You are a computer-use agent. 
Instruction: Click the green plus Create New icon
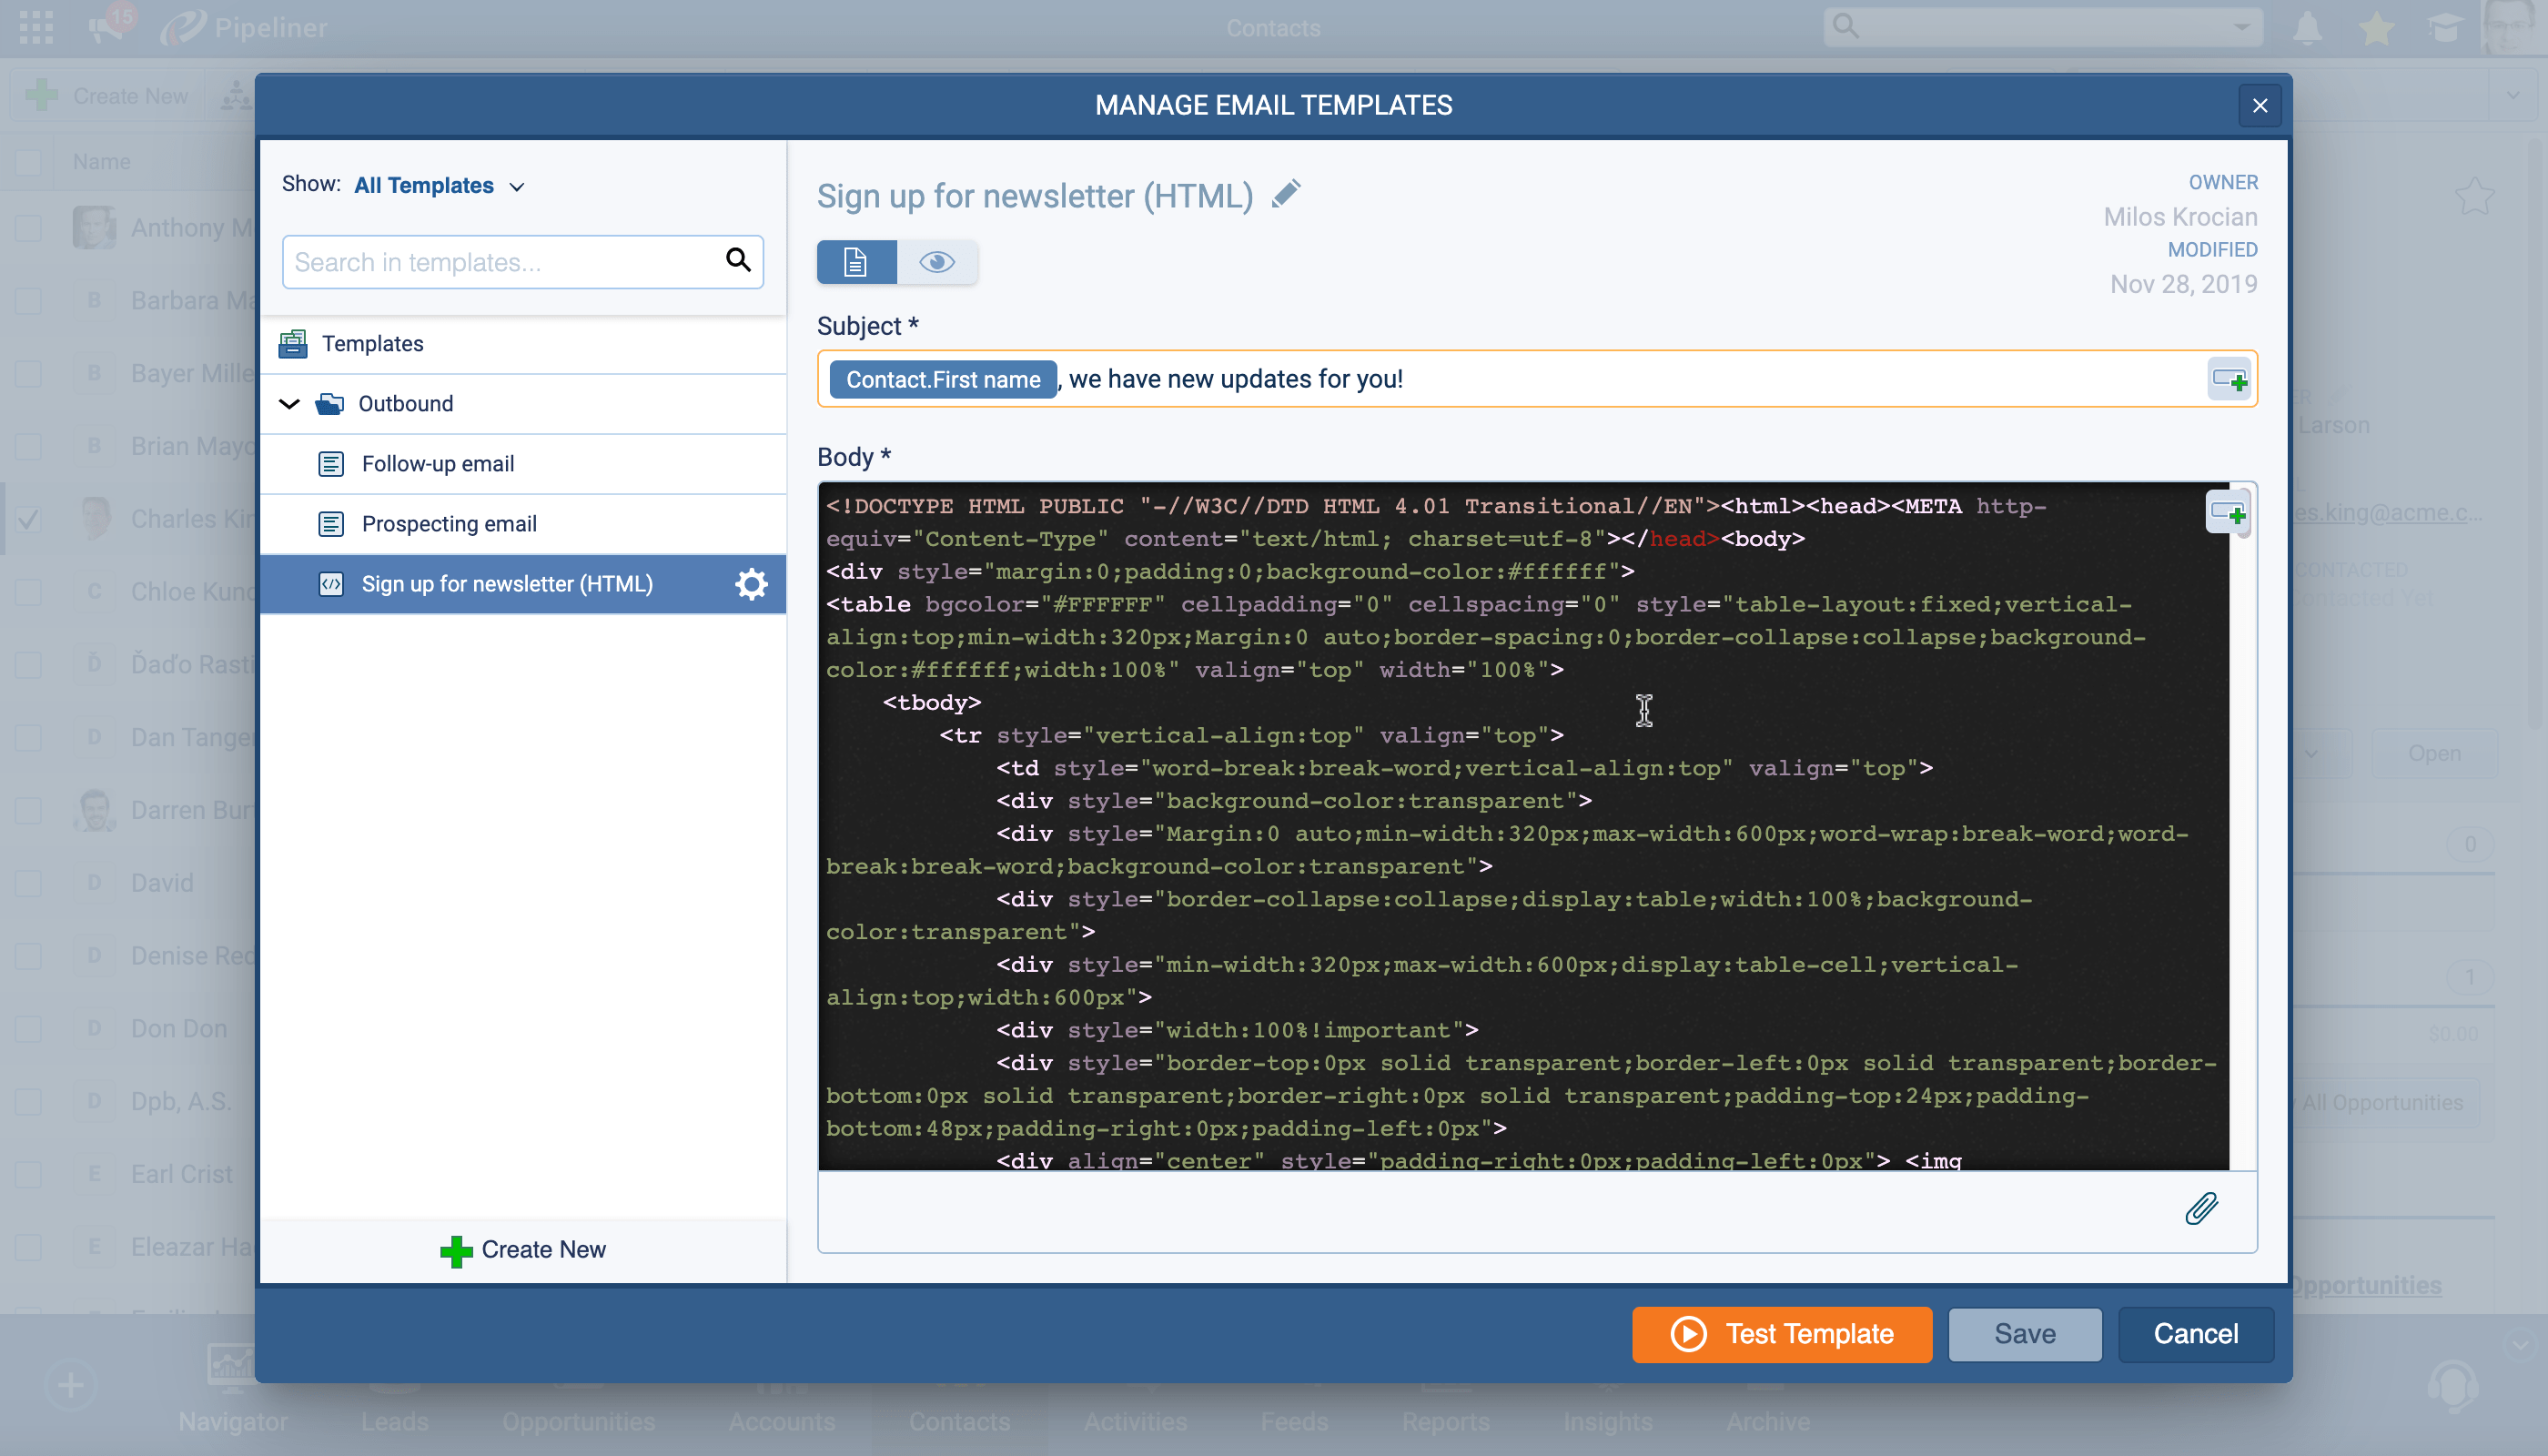456,1250
